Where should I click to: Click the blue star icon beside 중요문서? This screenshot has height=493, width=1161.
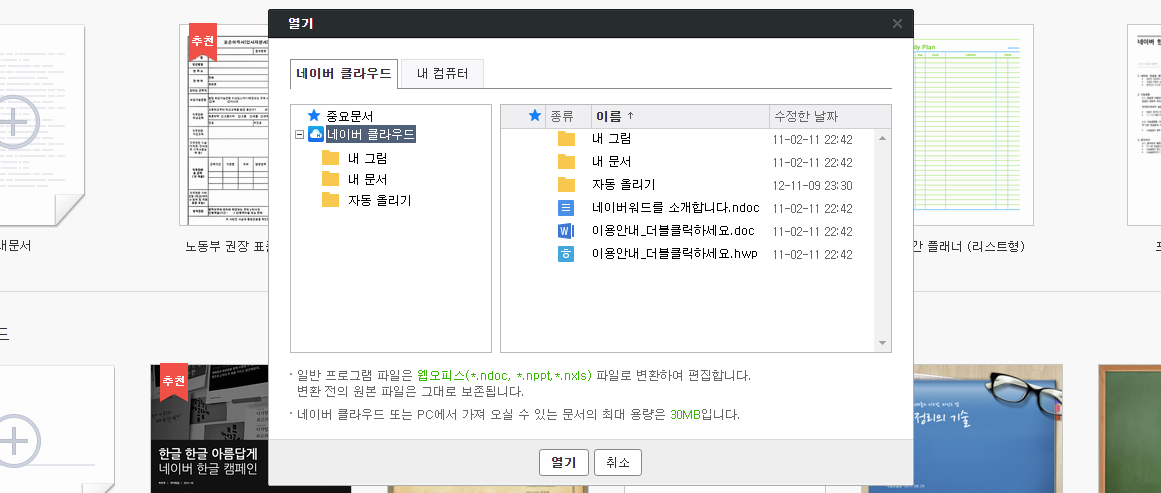pos(314,116)
